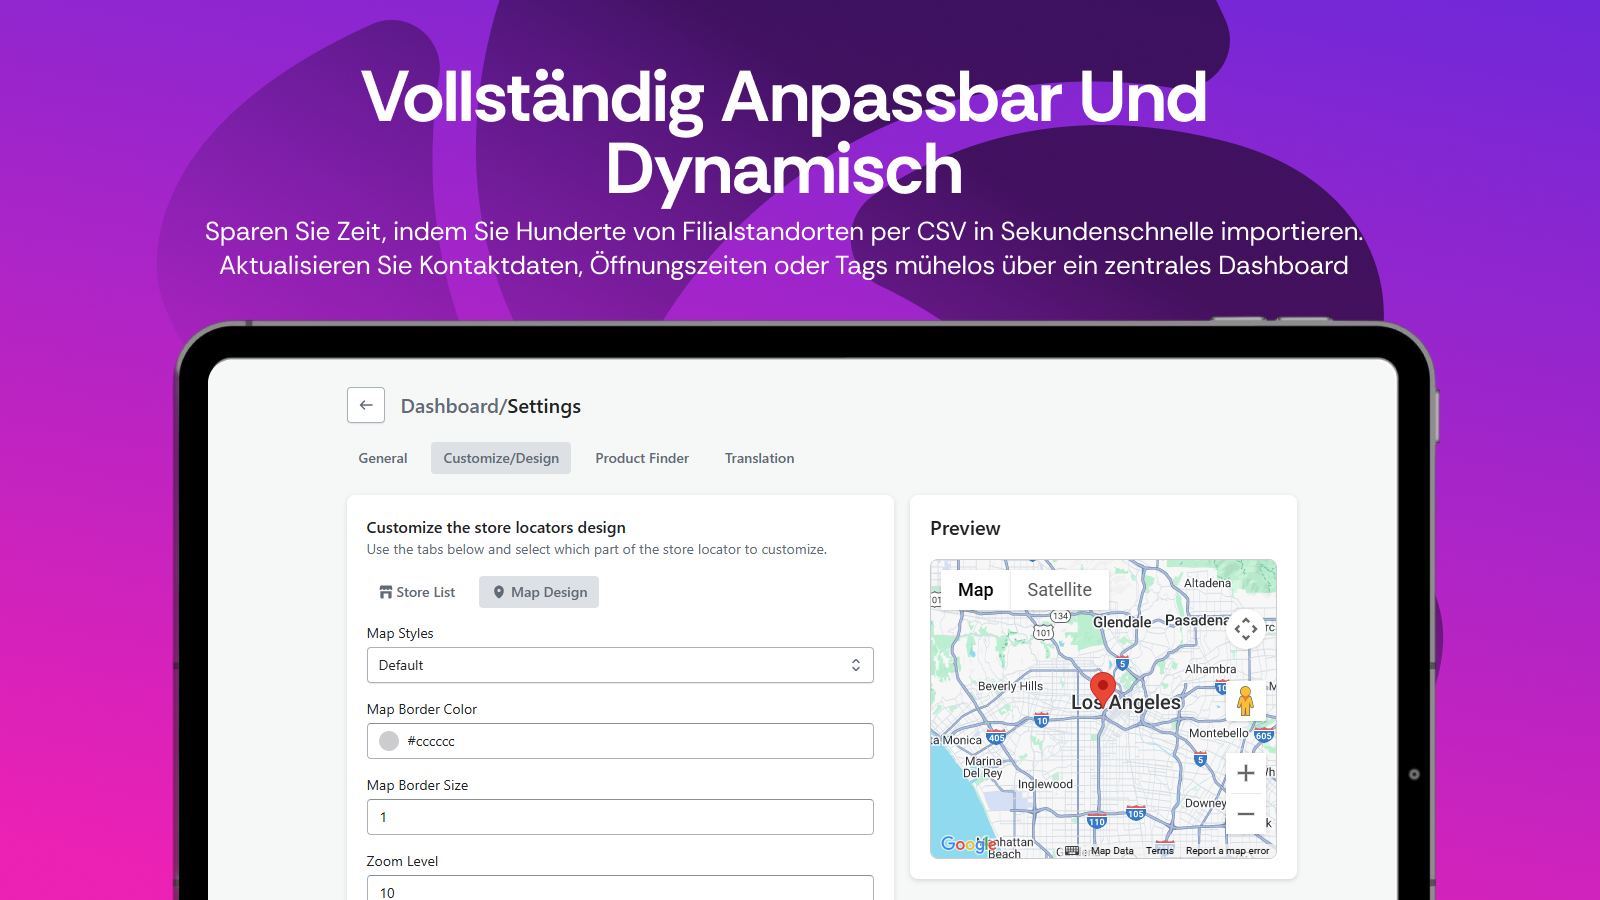Image resolution: width=1600 pixels, height=900 pixels.
Task: Focus the Map Border Size field
Action: (x=620, y=817)
